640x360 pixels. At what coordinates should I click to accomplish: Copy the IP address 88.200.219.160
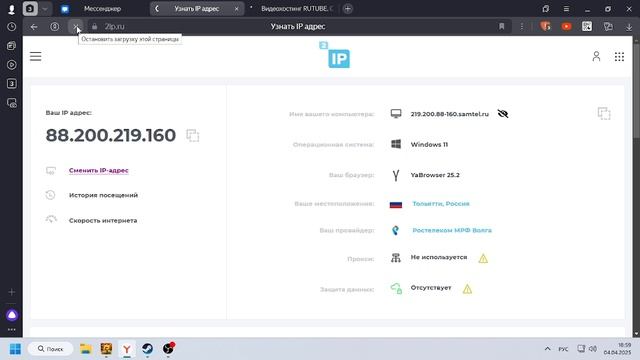pyautogui.click(x=193, y=136)
